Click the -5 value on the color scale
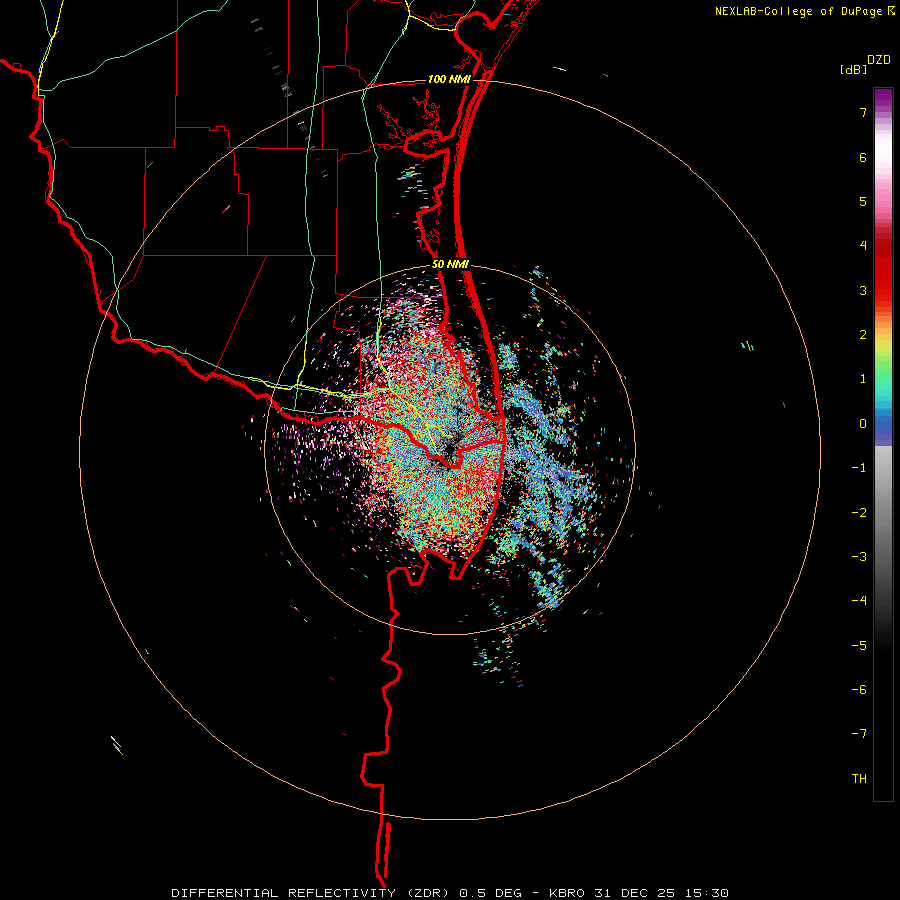The image size is (900, 900). pos(859,645)
